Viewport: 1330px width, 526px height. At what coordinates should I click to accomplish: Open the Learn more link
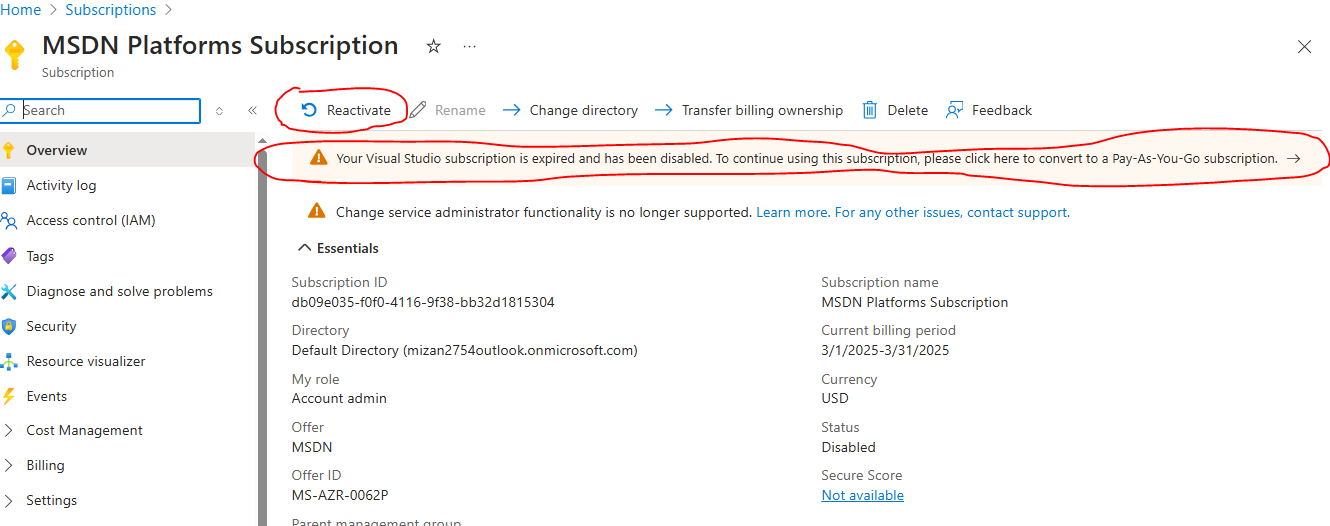(x=792, y=212)
